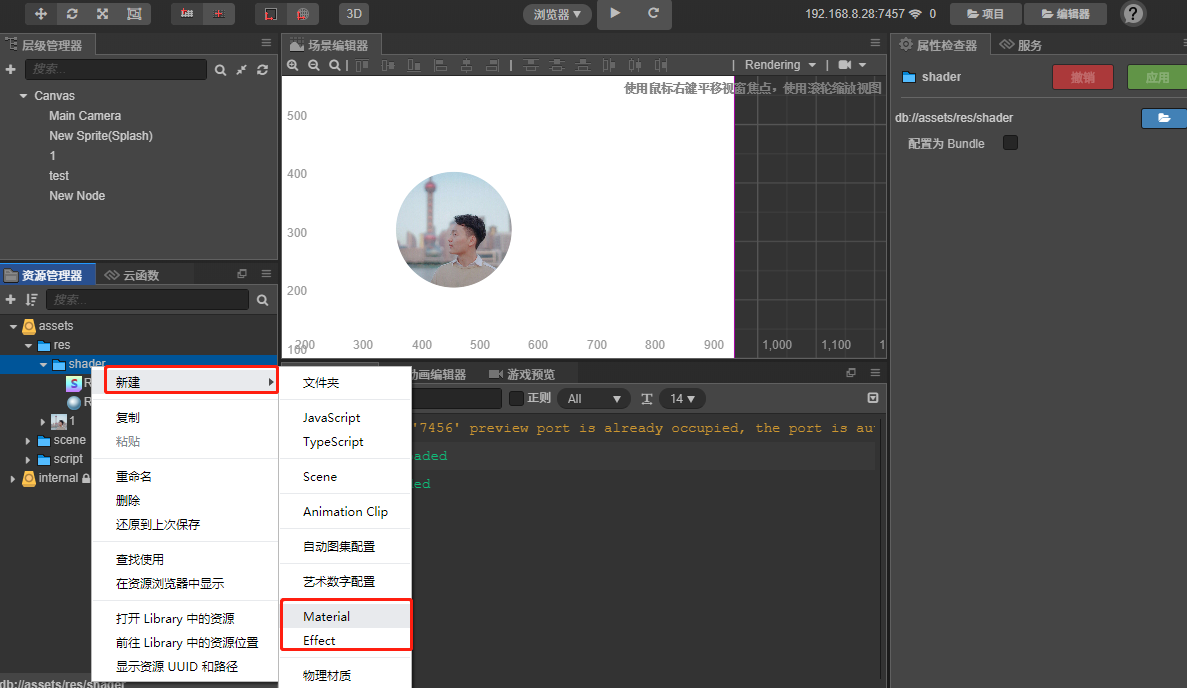Click the green 应用 apply button

point(1157,77)
